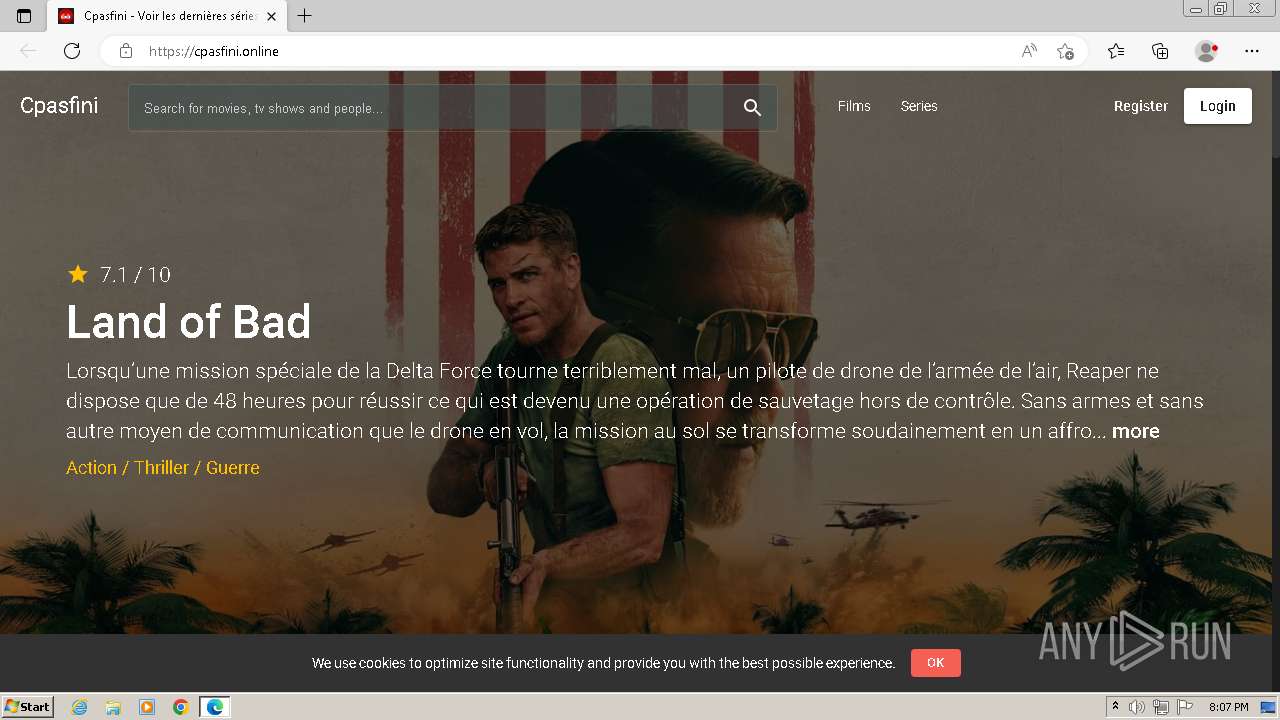Screen dimensions: 1280x720
Task: Select the Cpasfini browser tab
Action: point(167,16)
